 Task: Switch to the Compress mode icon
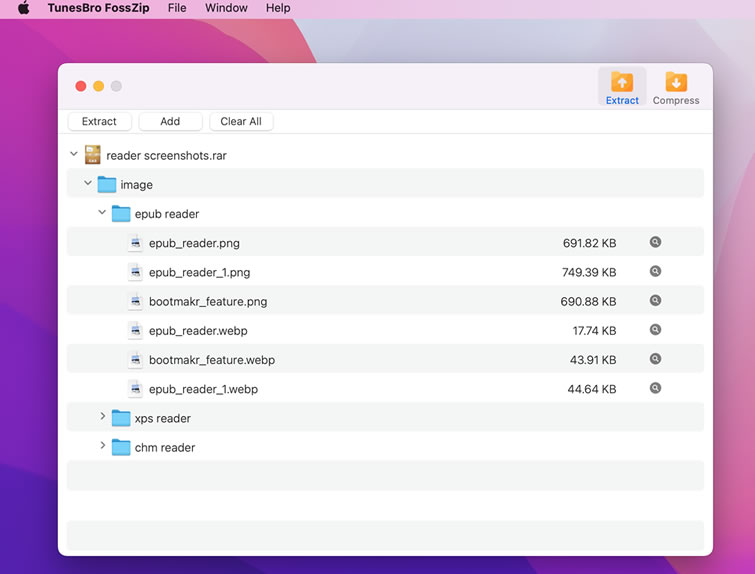(x=676, y=87)
